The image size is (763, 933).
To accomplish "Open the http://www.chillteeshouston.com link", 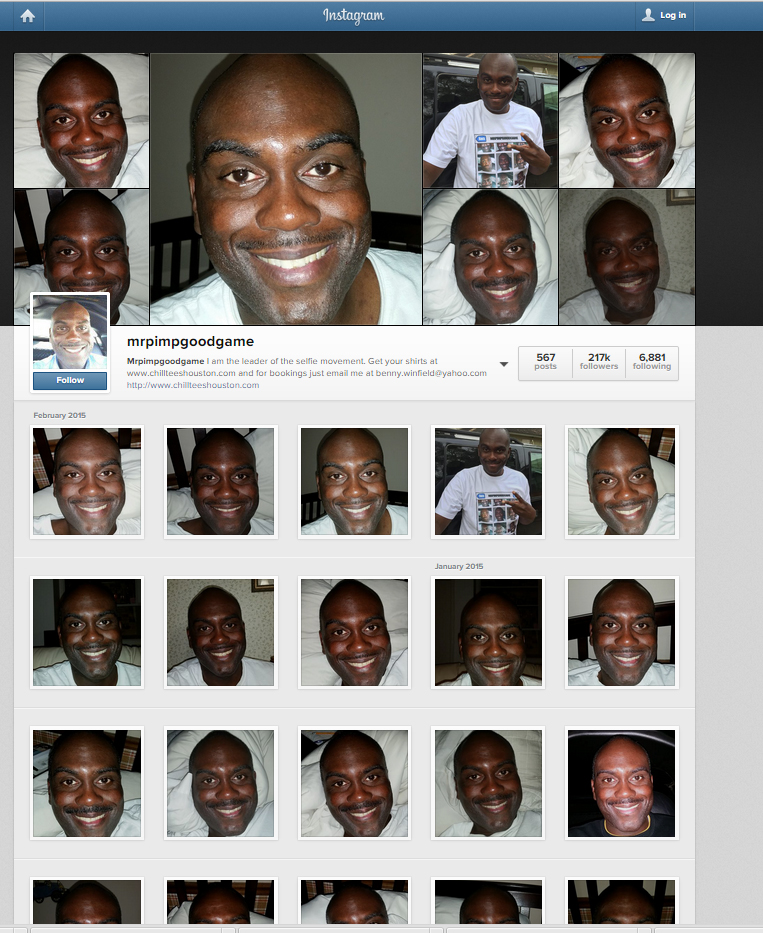I will click(193, 385).
